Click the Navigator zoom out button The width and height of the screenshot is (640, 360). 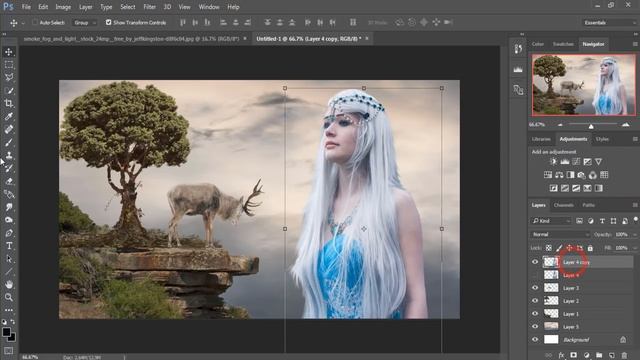tap(560, 125)
